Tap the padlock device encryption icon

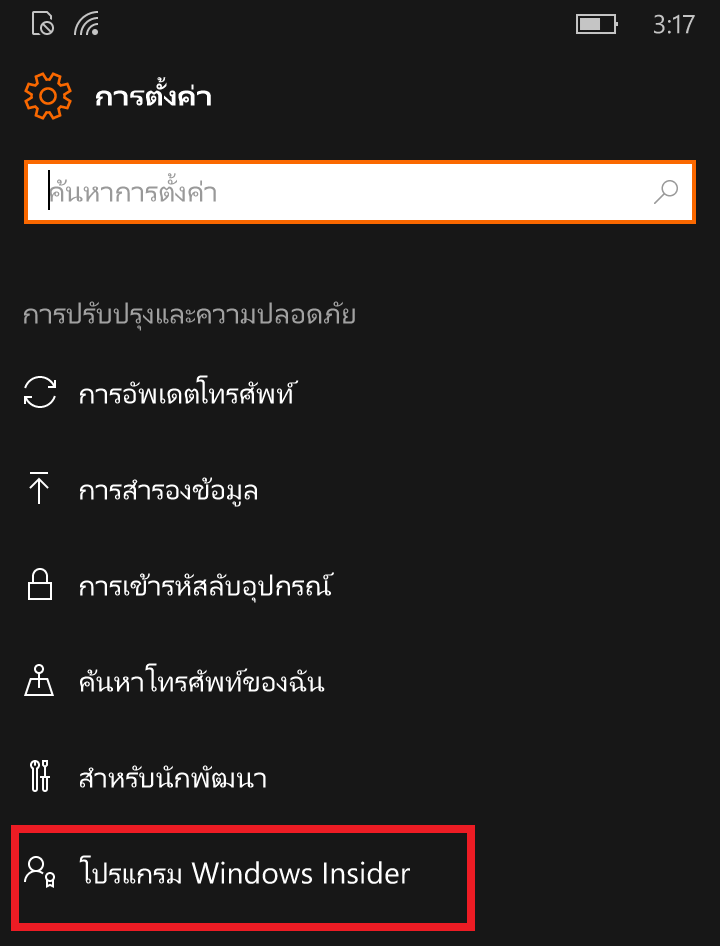(x=40, y=583)
